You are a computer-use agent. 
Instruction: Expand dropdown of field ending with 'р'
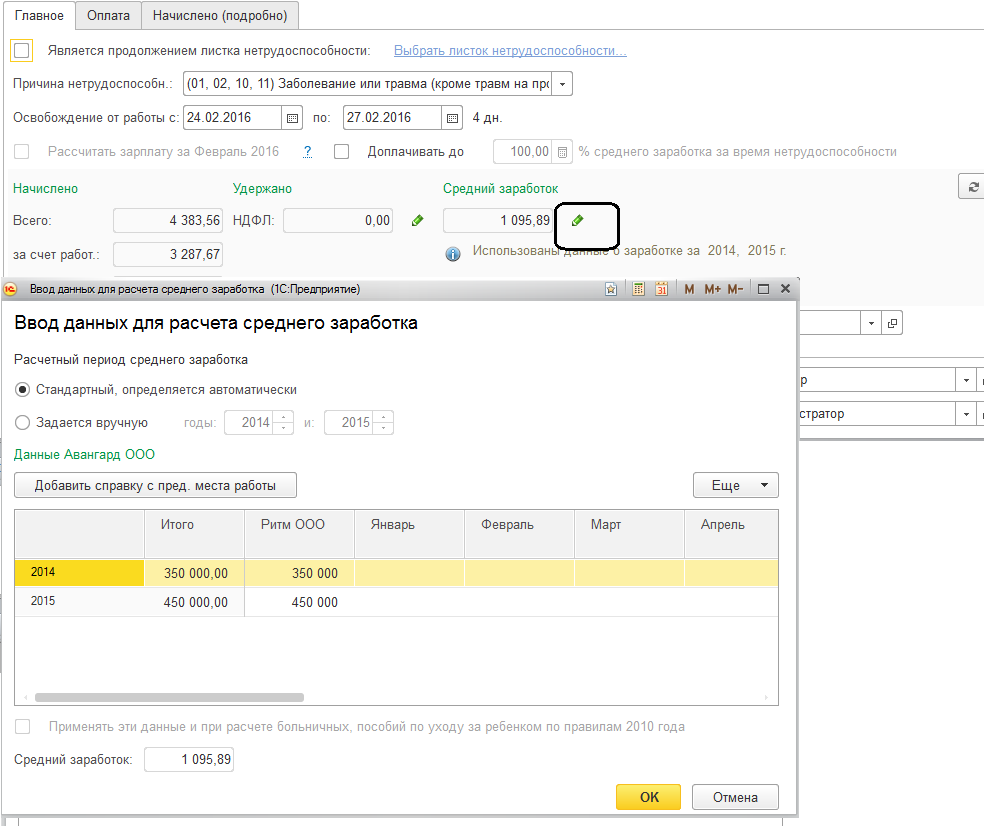(966, 380)
